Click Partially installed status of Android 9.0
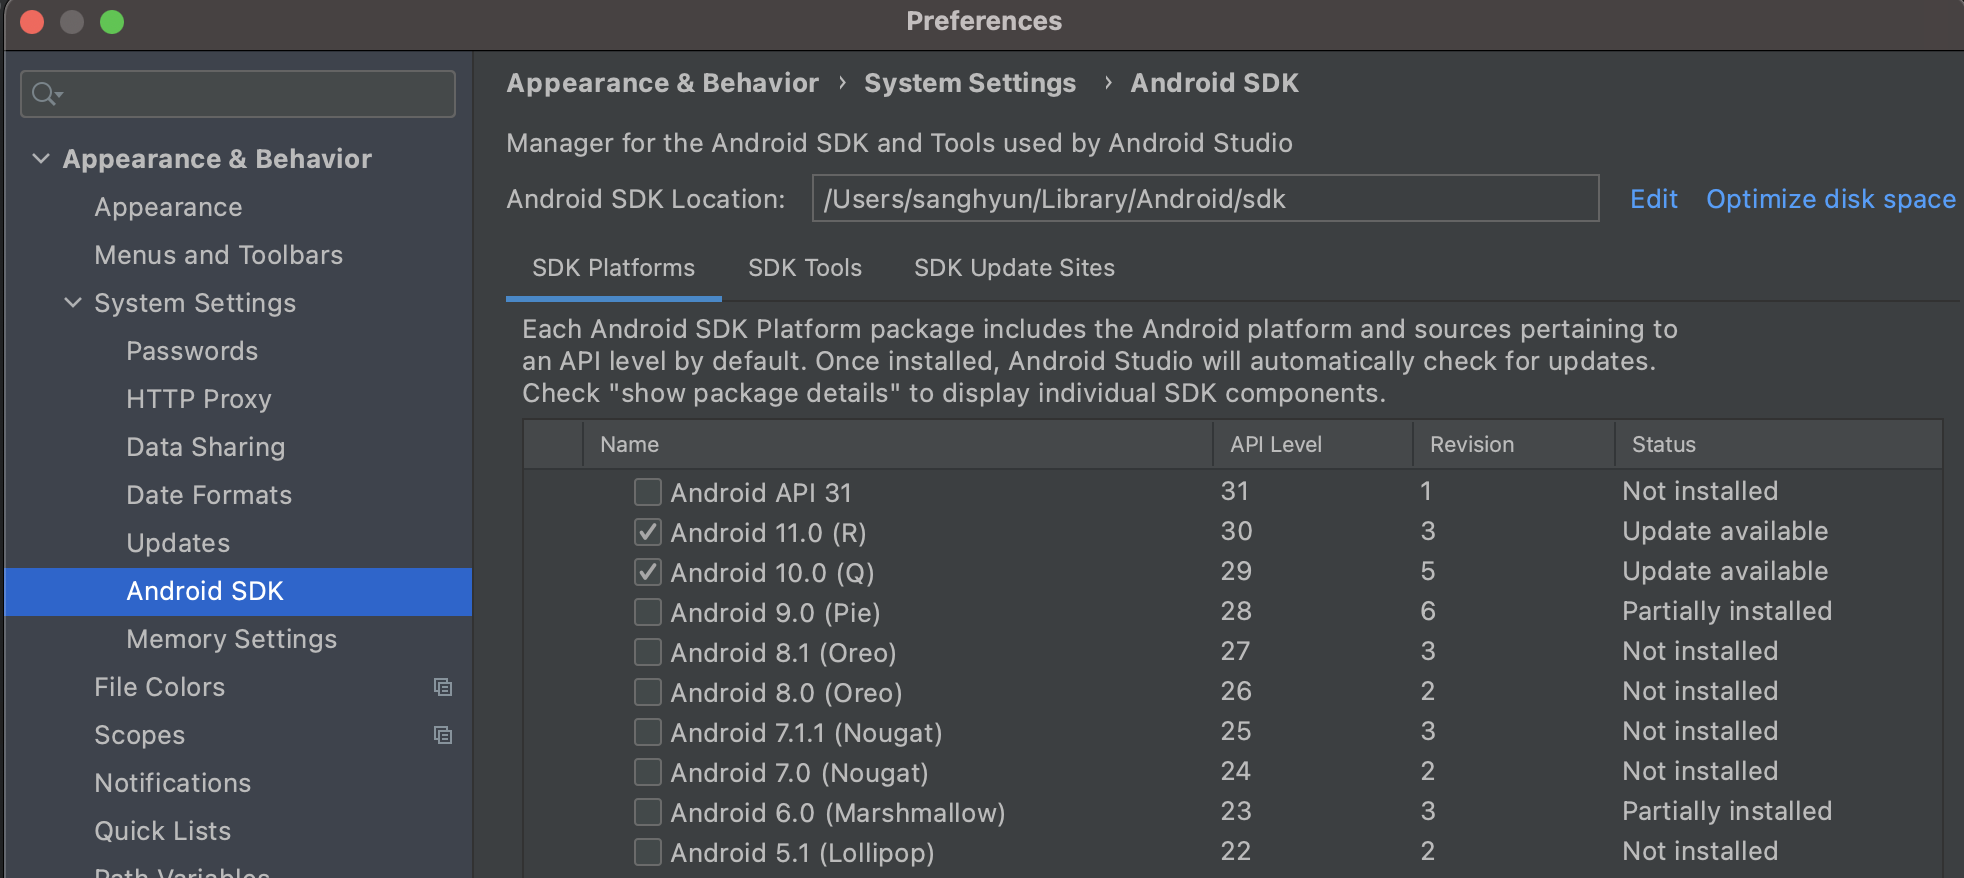The height and width of the screenshot is (878, 1964). coord(1727,611)
